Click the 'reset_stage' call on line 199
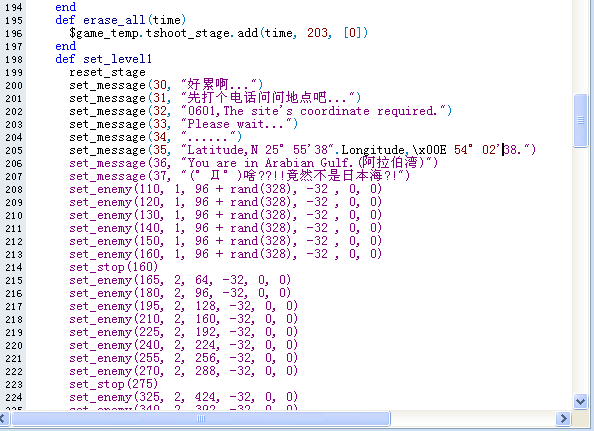 coord(107,72)
